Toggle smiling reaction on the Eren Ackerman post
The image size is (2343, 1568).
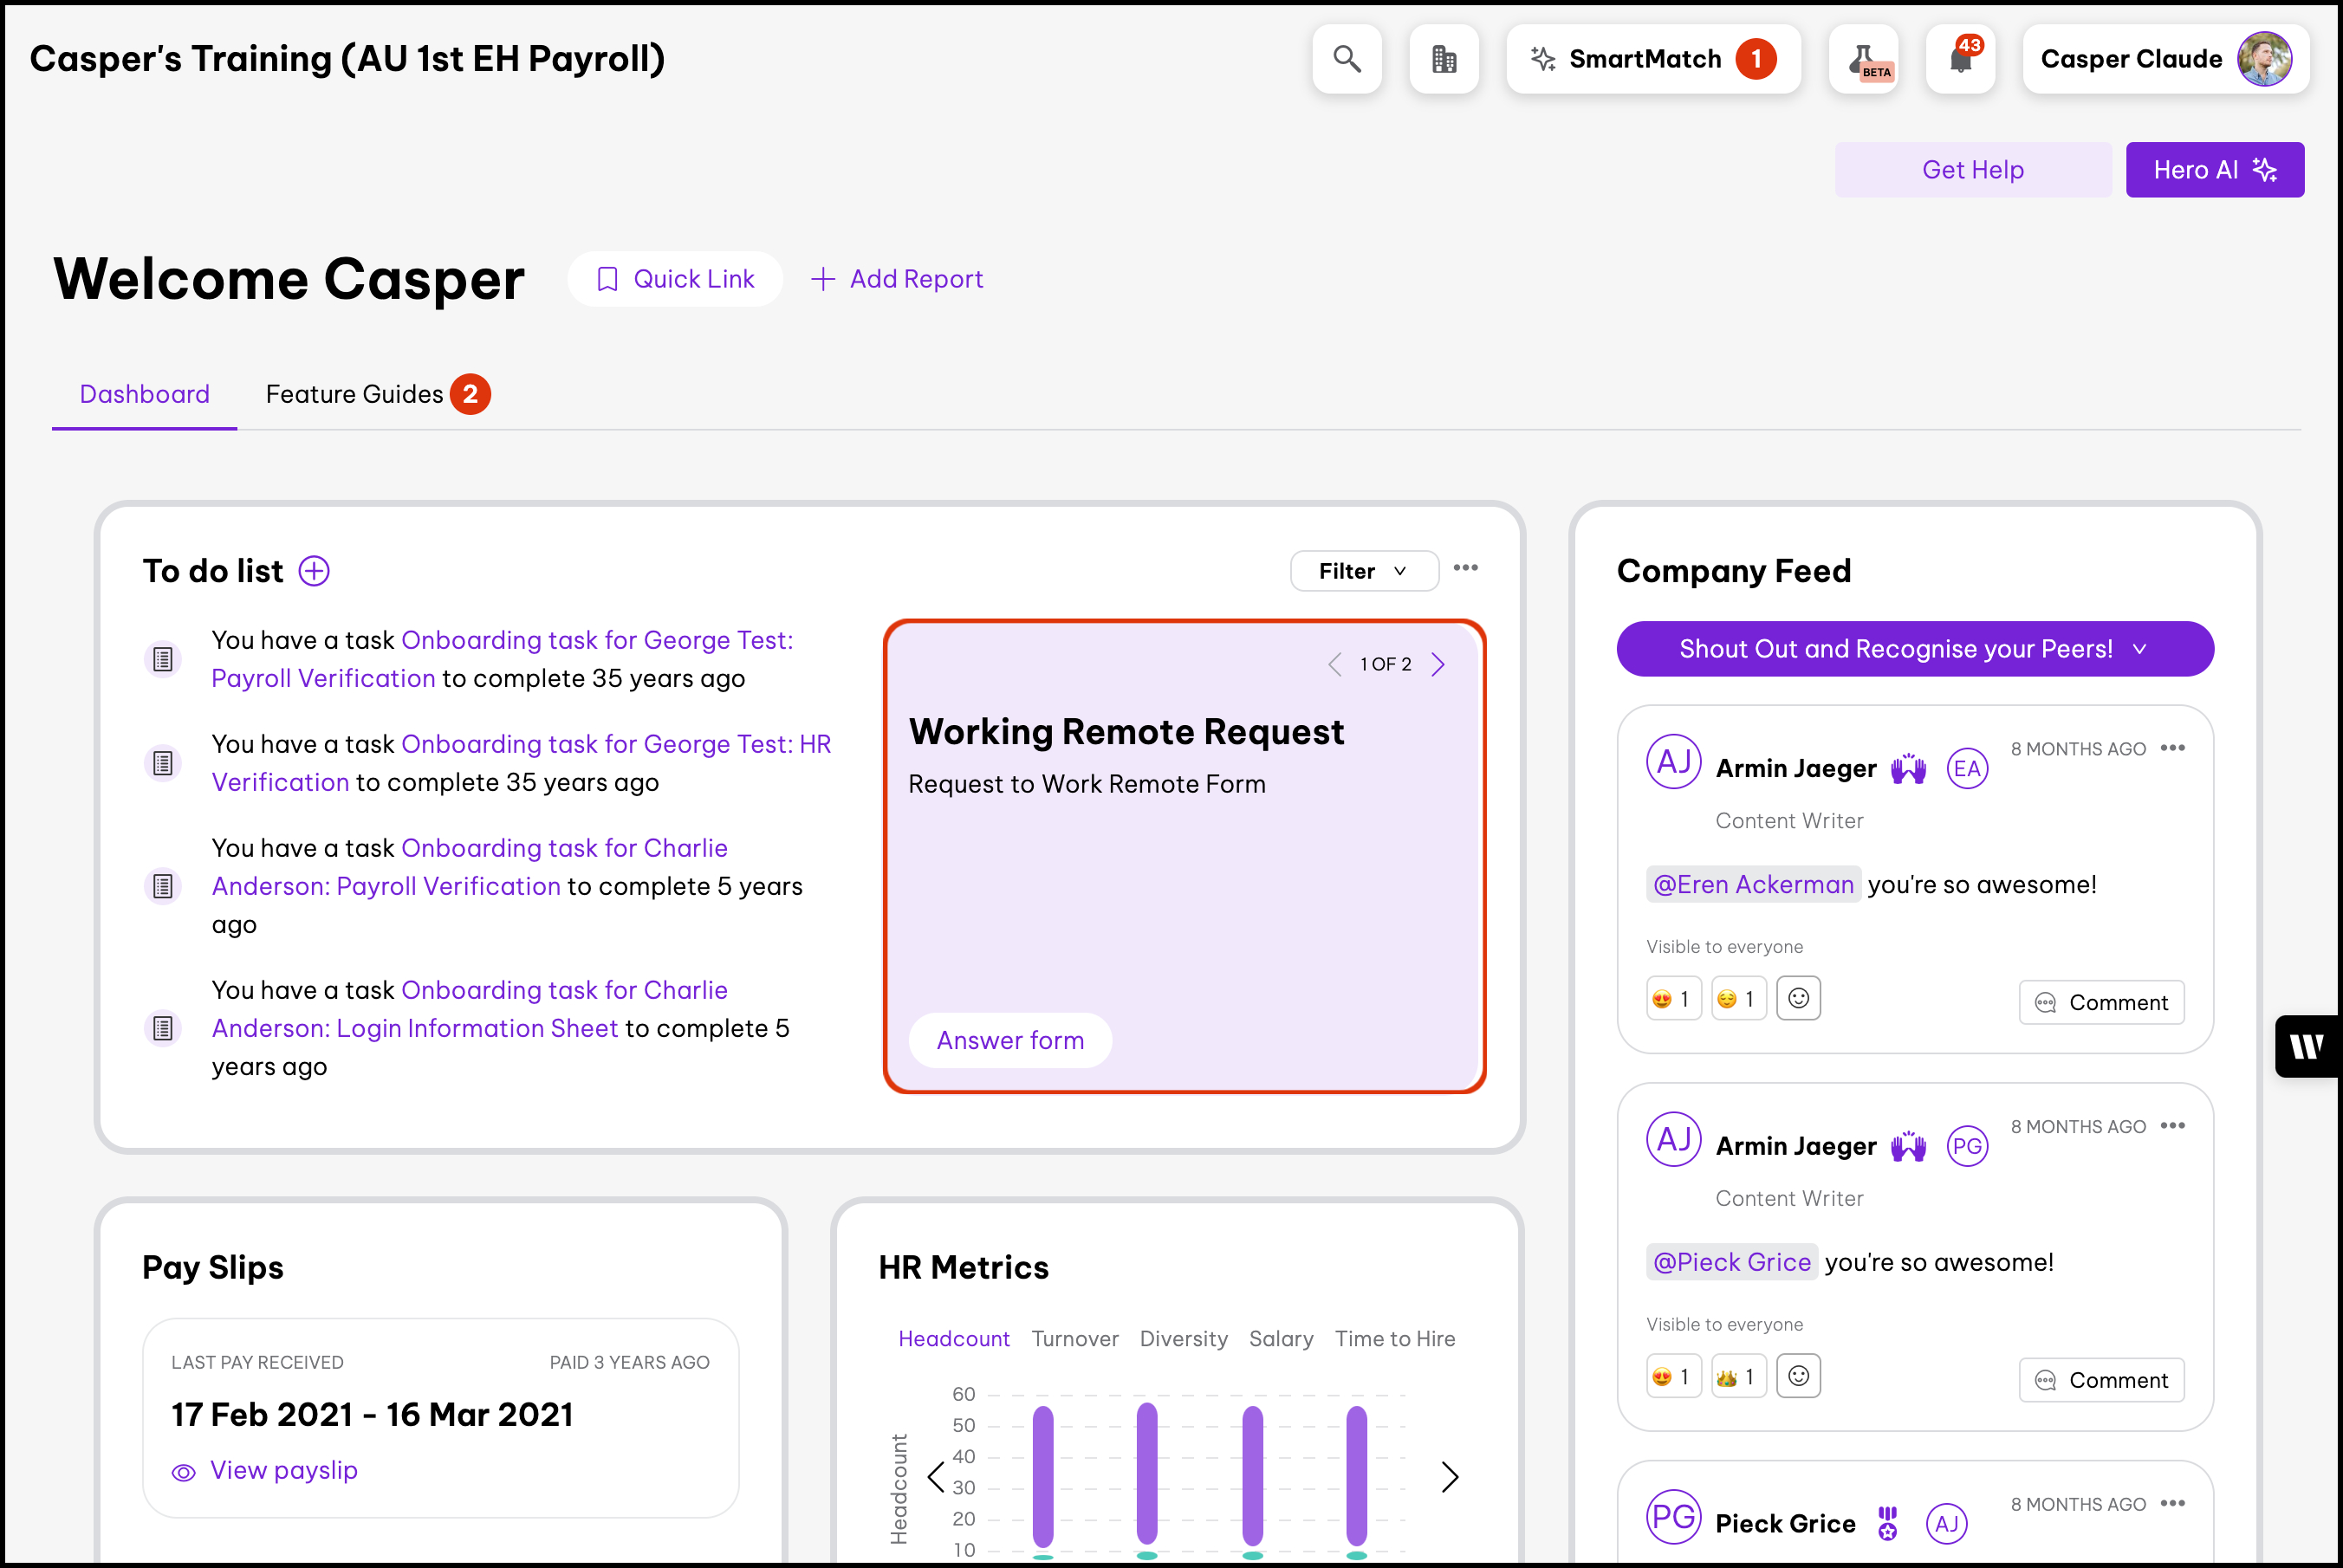point(1738,998)
